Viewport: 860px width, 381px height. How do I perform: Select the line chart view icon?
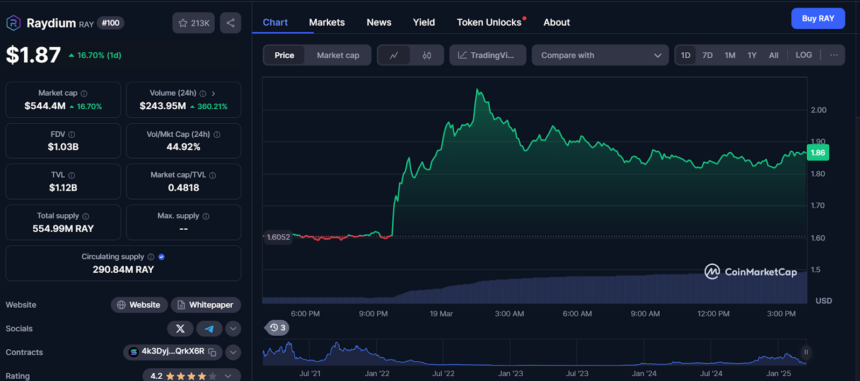coord(394,55)
